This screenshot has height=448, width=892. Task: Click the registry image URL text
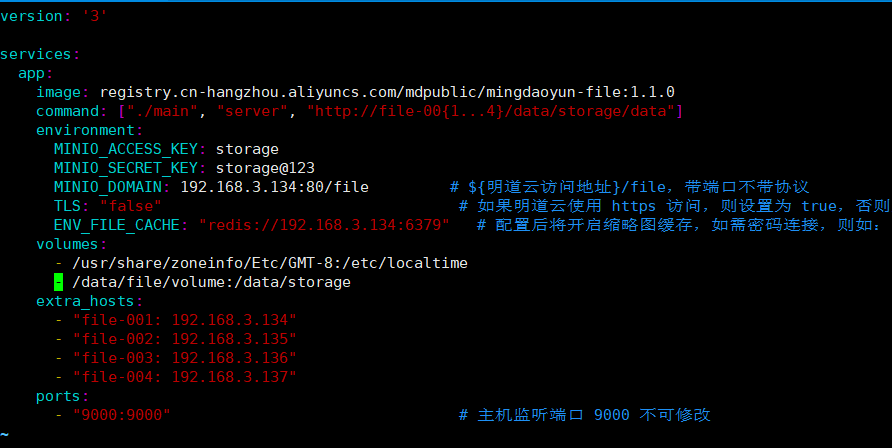(387, 92)
